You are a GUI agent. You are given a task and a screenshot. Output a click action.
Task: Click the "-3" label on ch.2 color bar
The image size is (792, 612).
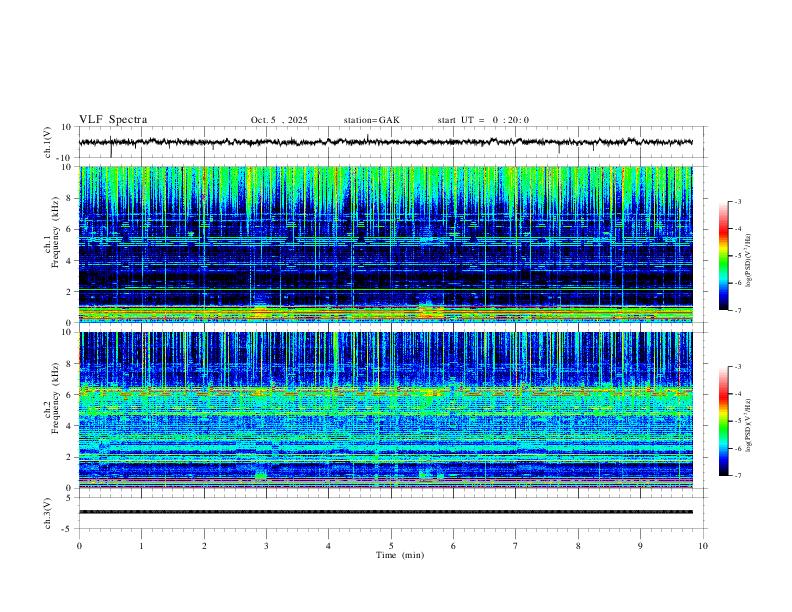(x=738, y=367)
